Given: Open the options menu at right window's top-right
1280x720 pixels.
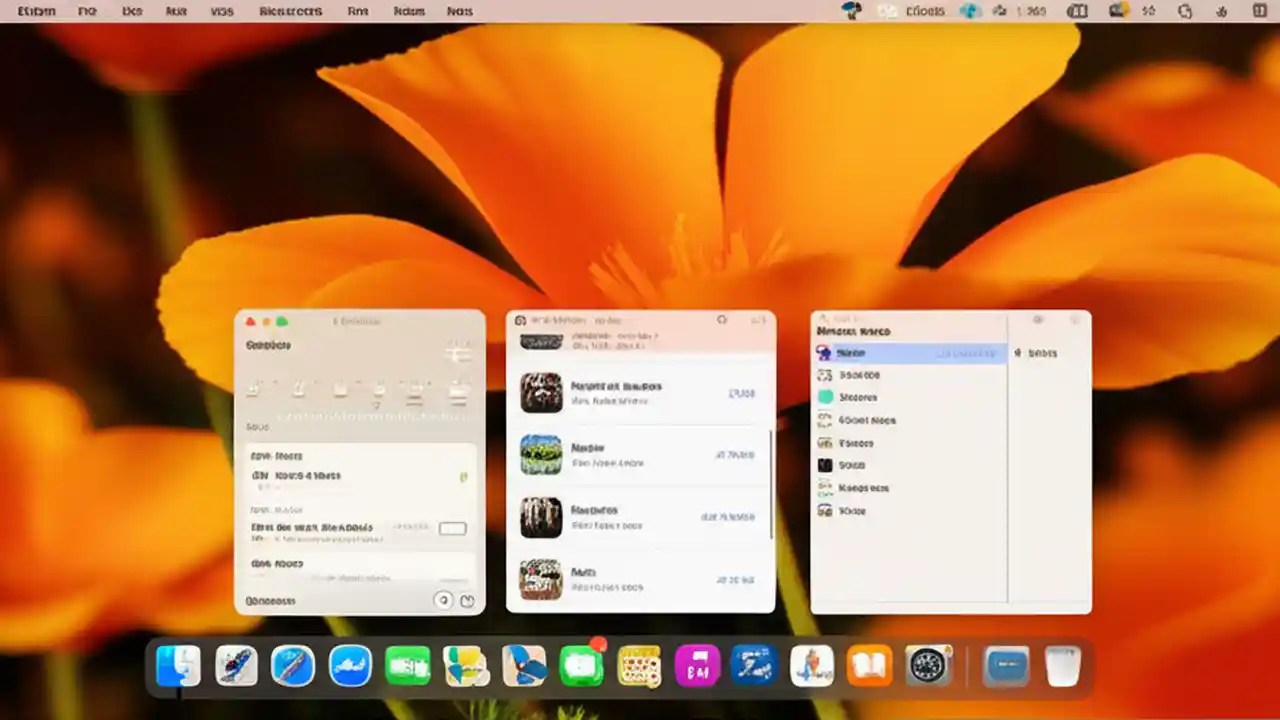Looking at the screenshot, I should click(x=1075, y=318).
